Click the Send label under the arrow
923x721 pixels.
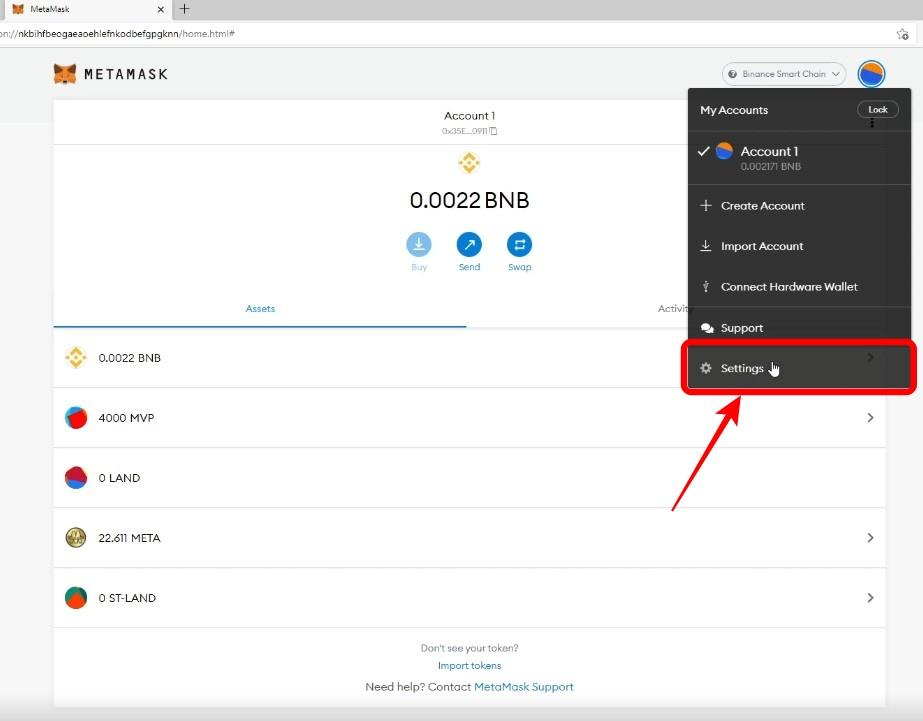[x=469, y=267]
